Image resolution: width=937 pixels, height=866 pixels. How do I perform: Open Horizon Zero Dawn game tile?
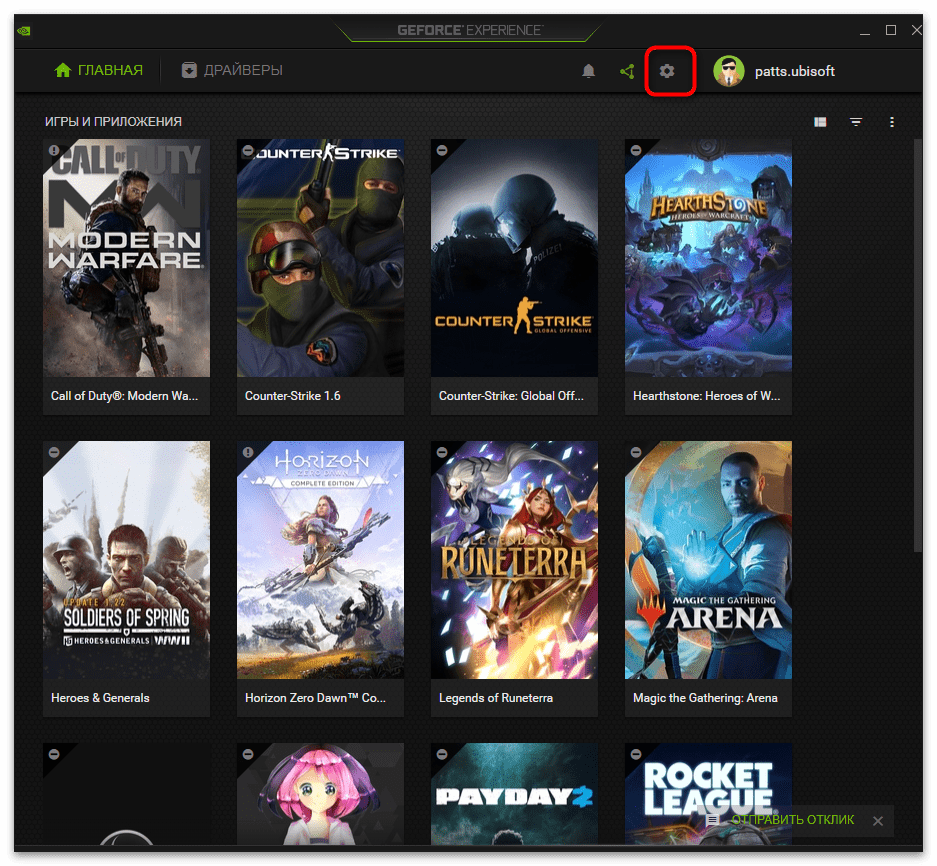(x=320, y=560)
